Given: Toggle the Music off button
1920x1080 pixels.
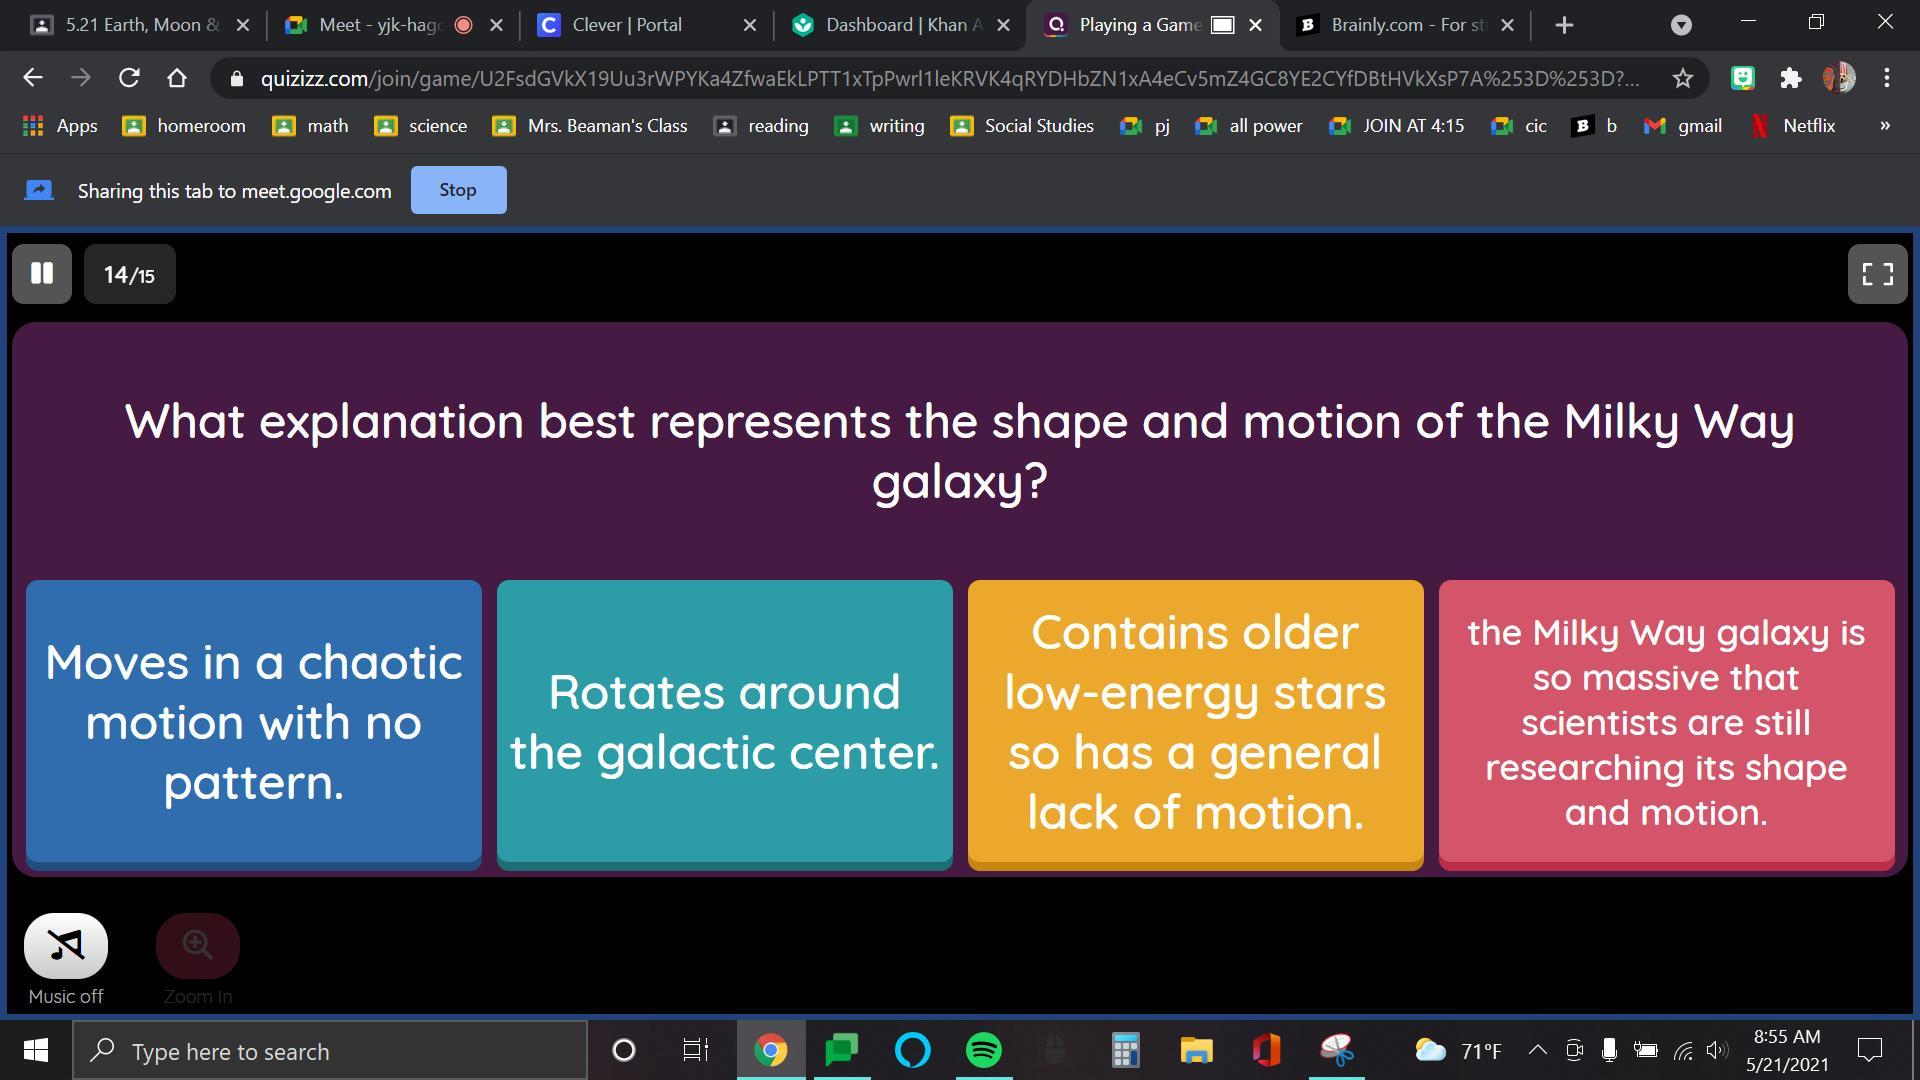Looking at the screenshot, I should pyautogui.click(x=66, y=946).
